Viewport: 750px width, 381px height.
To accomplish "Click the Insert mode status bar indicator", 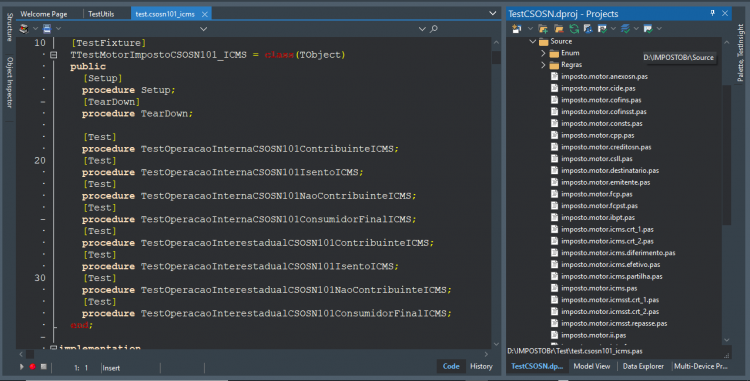I will [111, 368].
